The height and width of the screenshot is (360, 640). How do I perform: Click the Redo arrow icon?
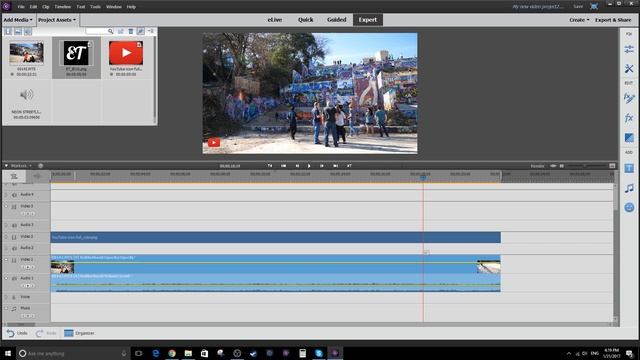[x=40, y=333]
